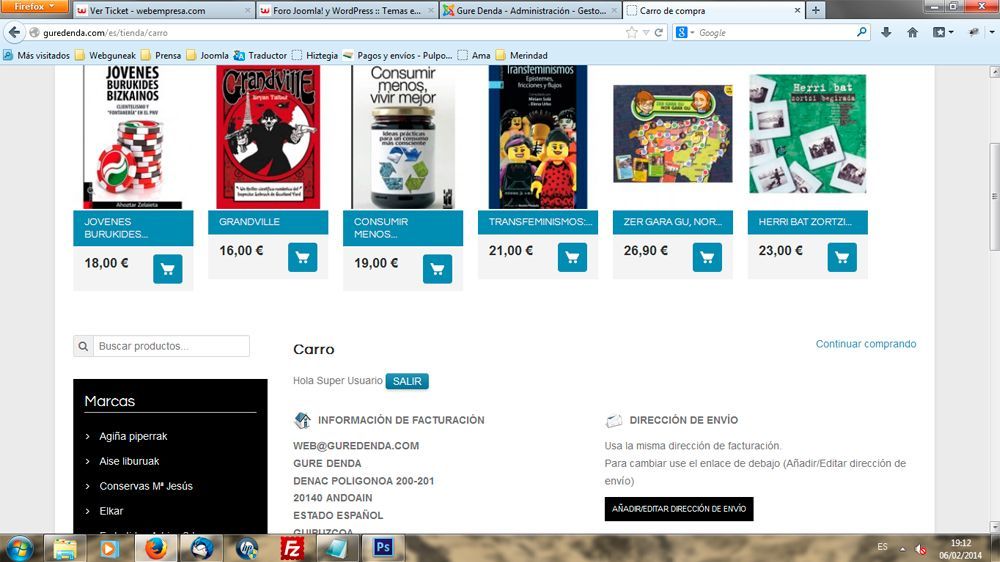Focus the Buscar productos search field
The height and width of the screenshot is (562, 1000).
click(171, 346)
